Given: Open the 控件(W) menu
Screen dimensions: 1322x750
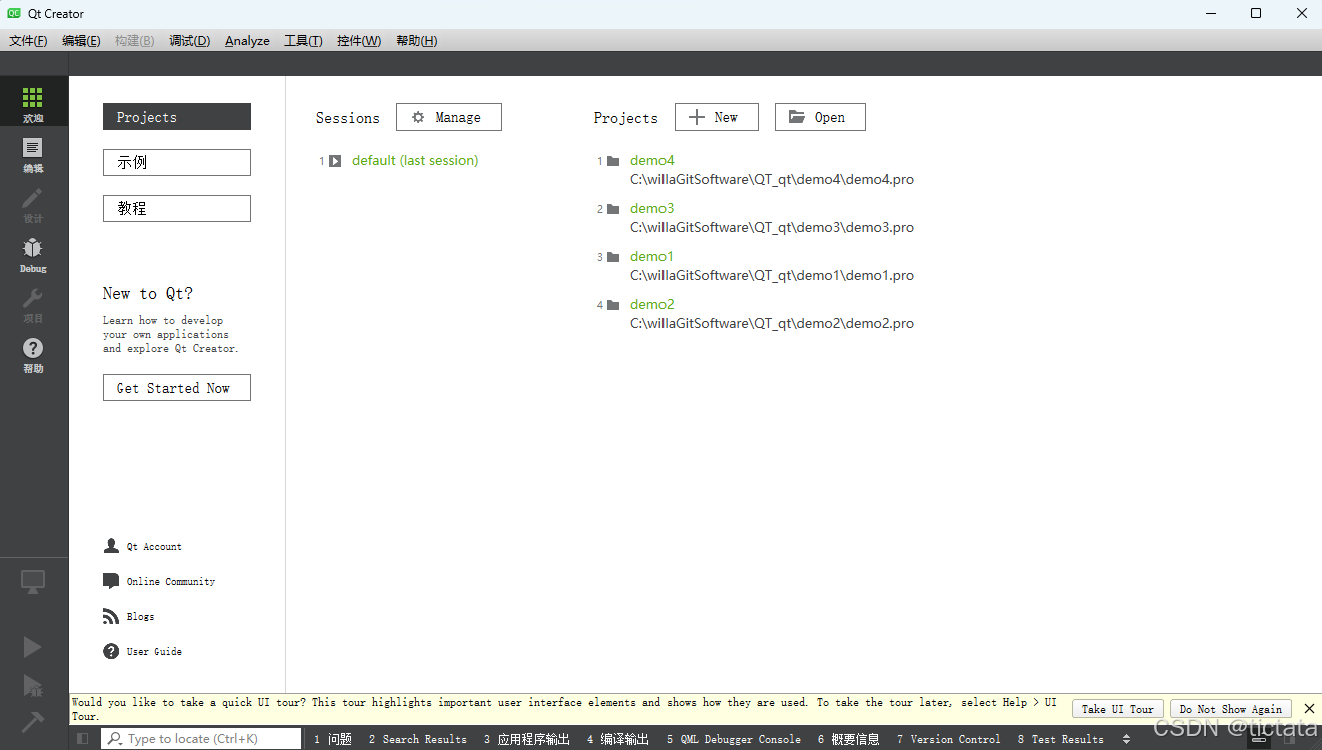Looking at the screenshot, I should click(x=359, y=41).
